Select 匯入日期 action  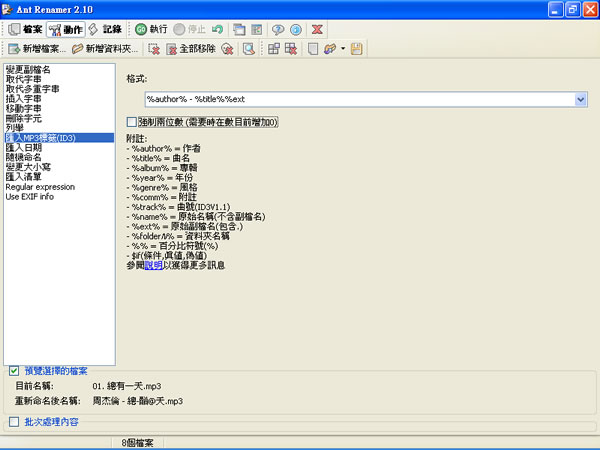tap(23, 147)
